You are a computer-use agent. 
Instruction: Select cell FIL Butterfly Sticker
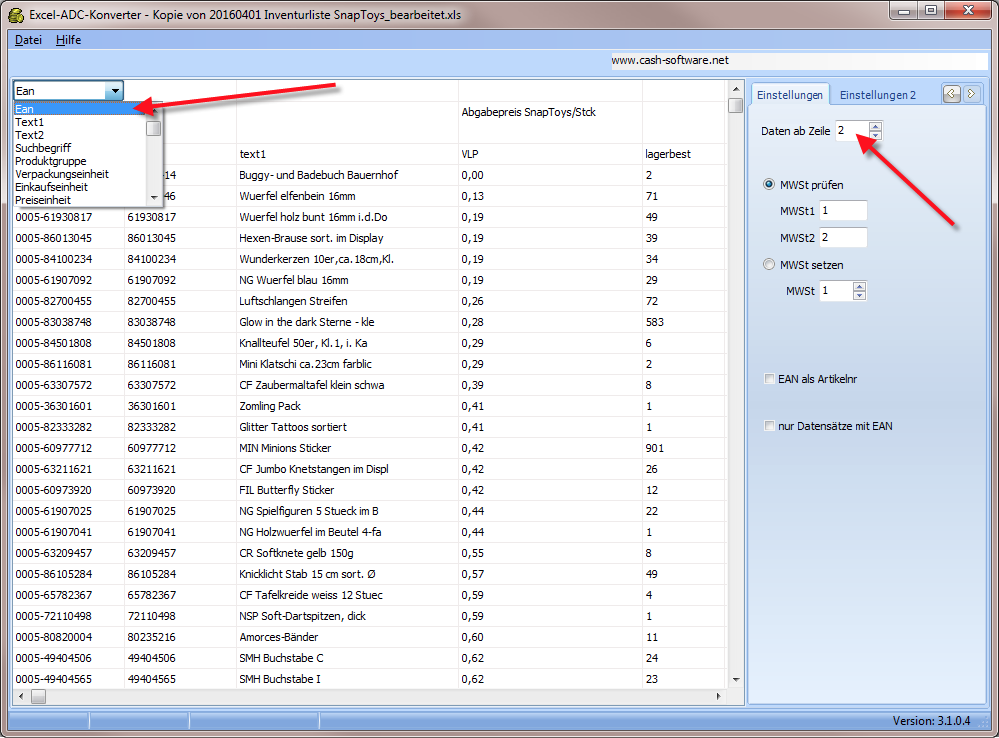[x=347, y=490]
